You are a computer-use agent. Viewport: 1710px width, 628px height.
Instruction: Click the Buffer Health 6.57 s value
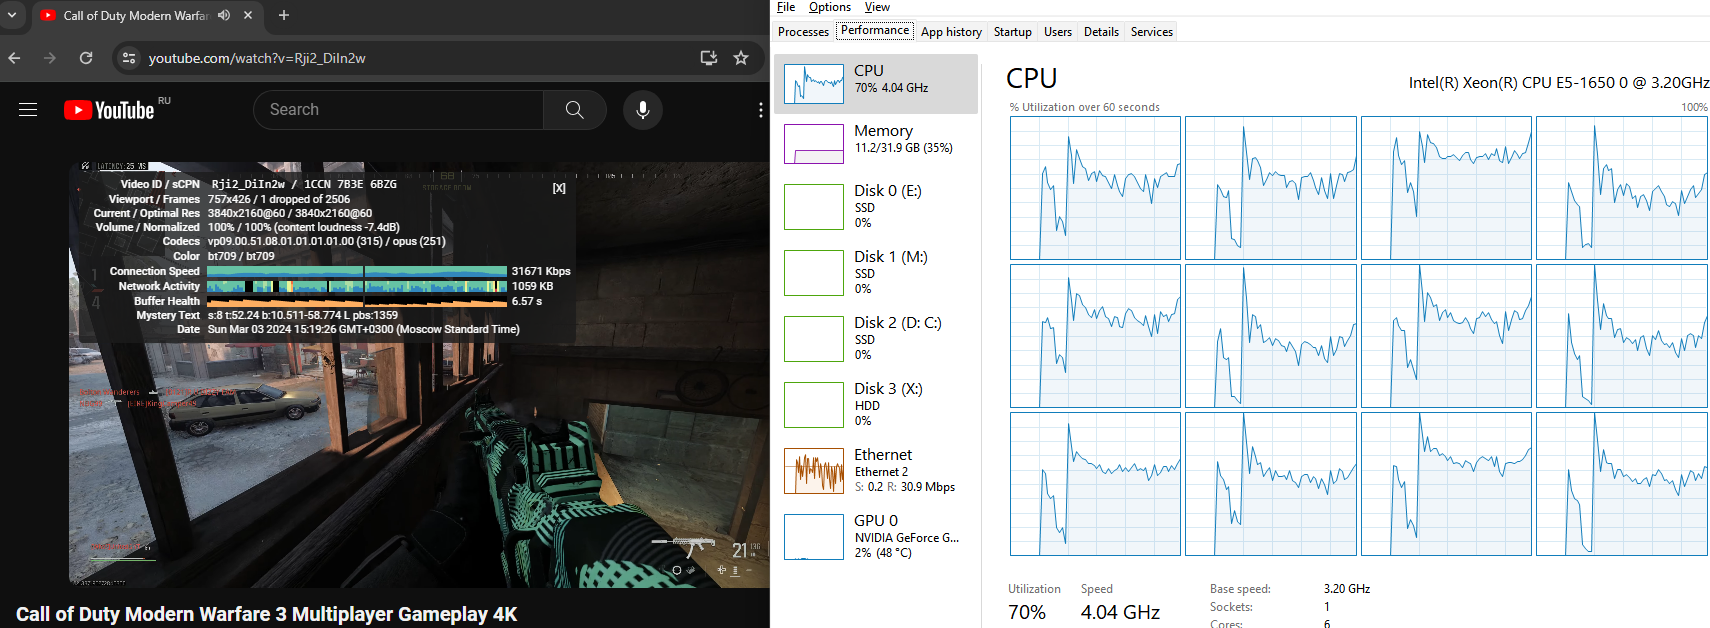(527, 301)
